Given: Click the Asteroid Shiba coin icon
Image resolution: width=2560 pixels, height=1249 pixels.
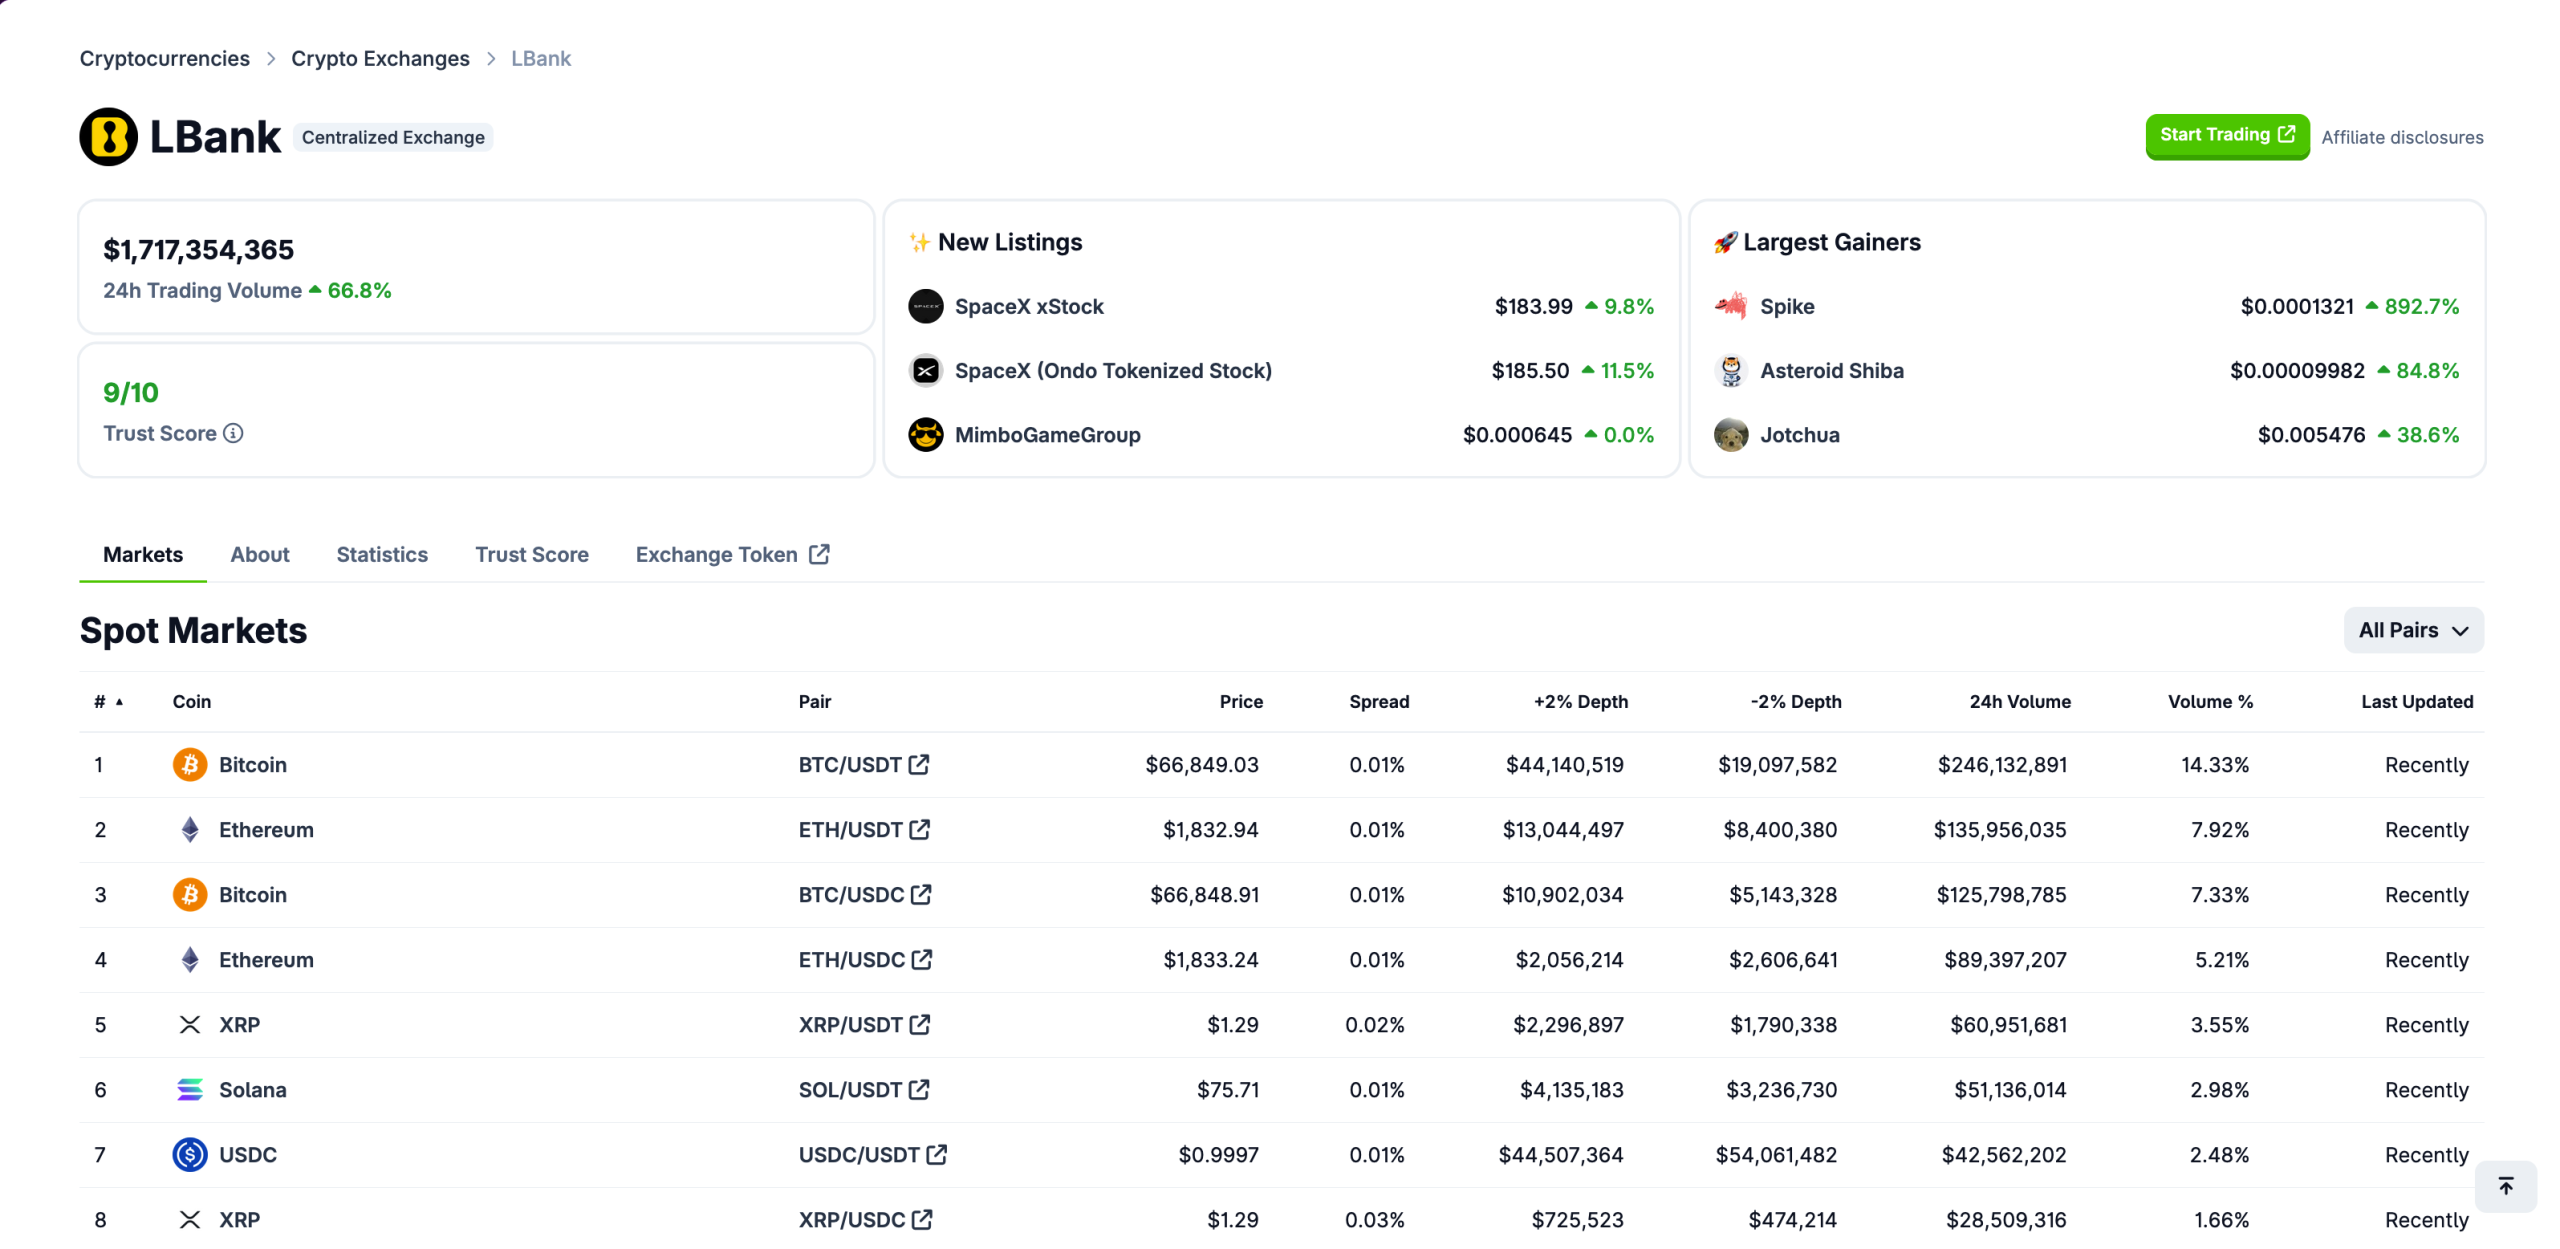Looking at the screenshot, I should (x=1730, y=371).
